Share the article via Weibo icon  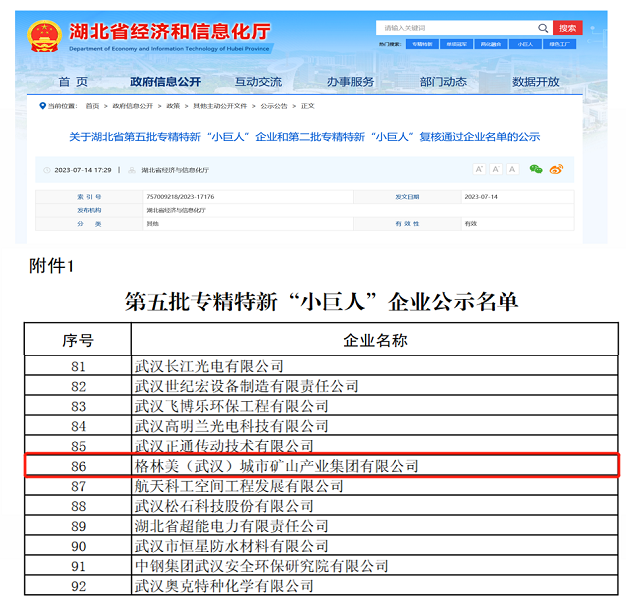coord(556,169)
